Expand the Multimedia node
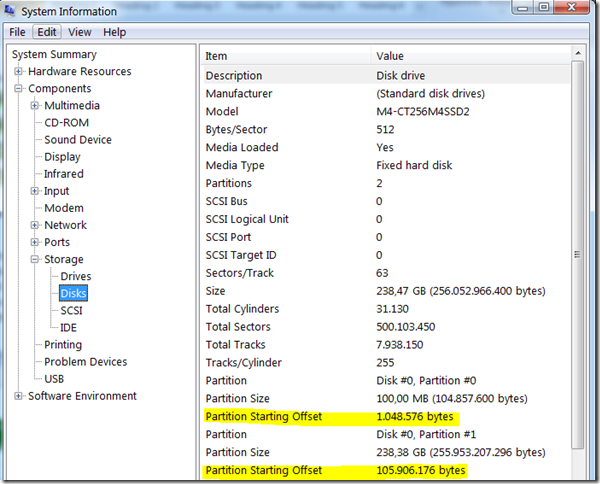This screenshot has width=600, height=484. click(x=35, y=106)
